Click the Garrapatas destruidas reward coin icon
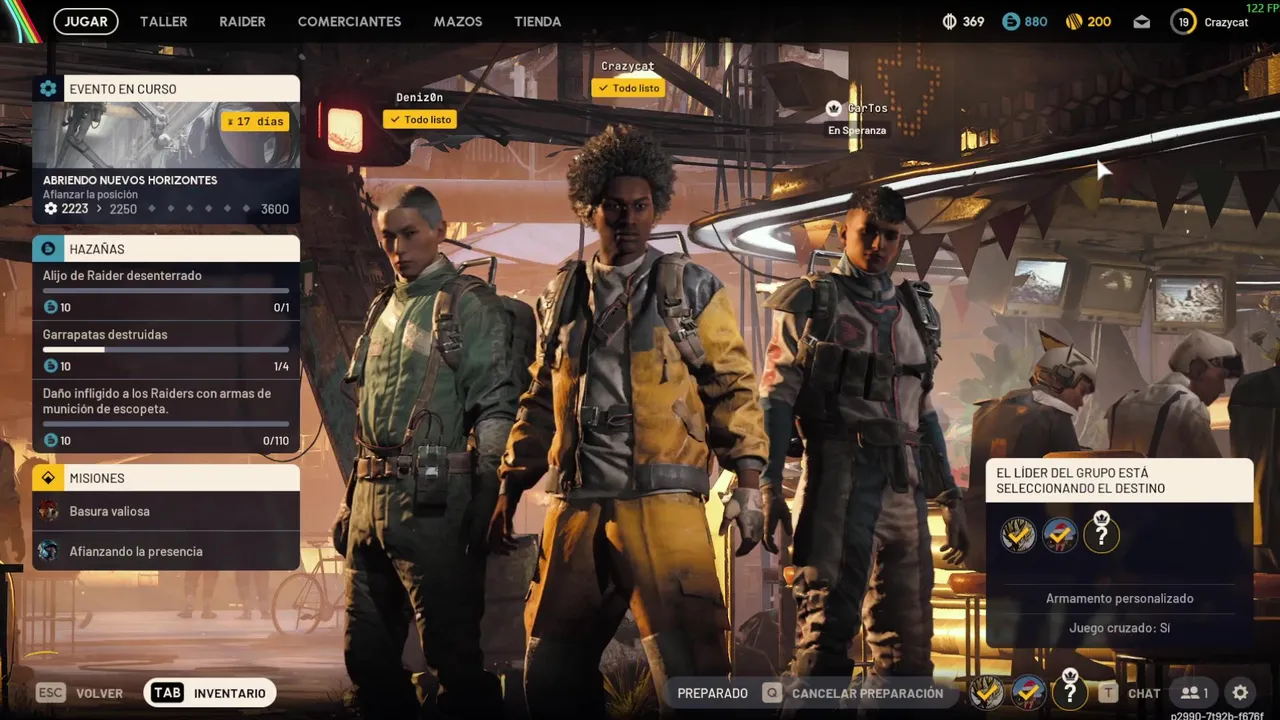The height and width of the screenshot is (720, 1280). [x=51, y=366]
